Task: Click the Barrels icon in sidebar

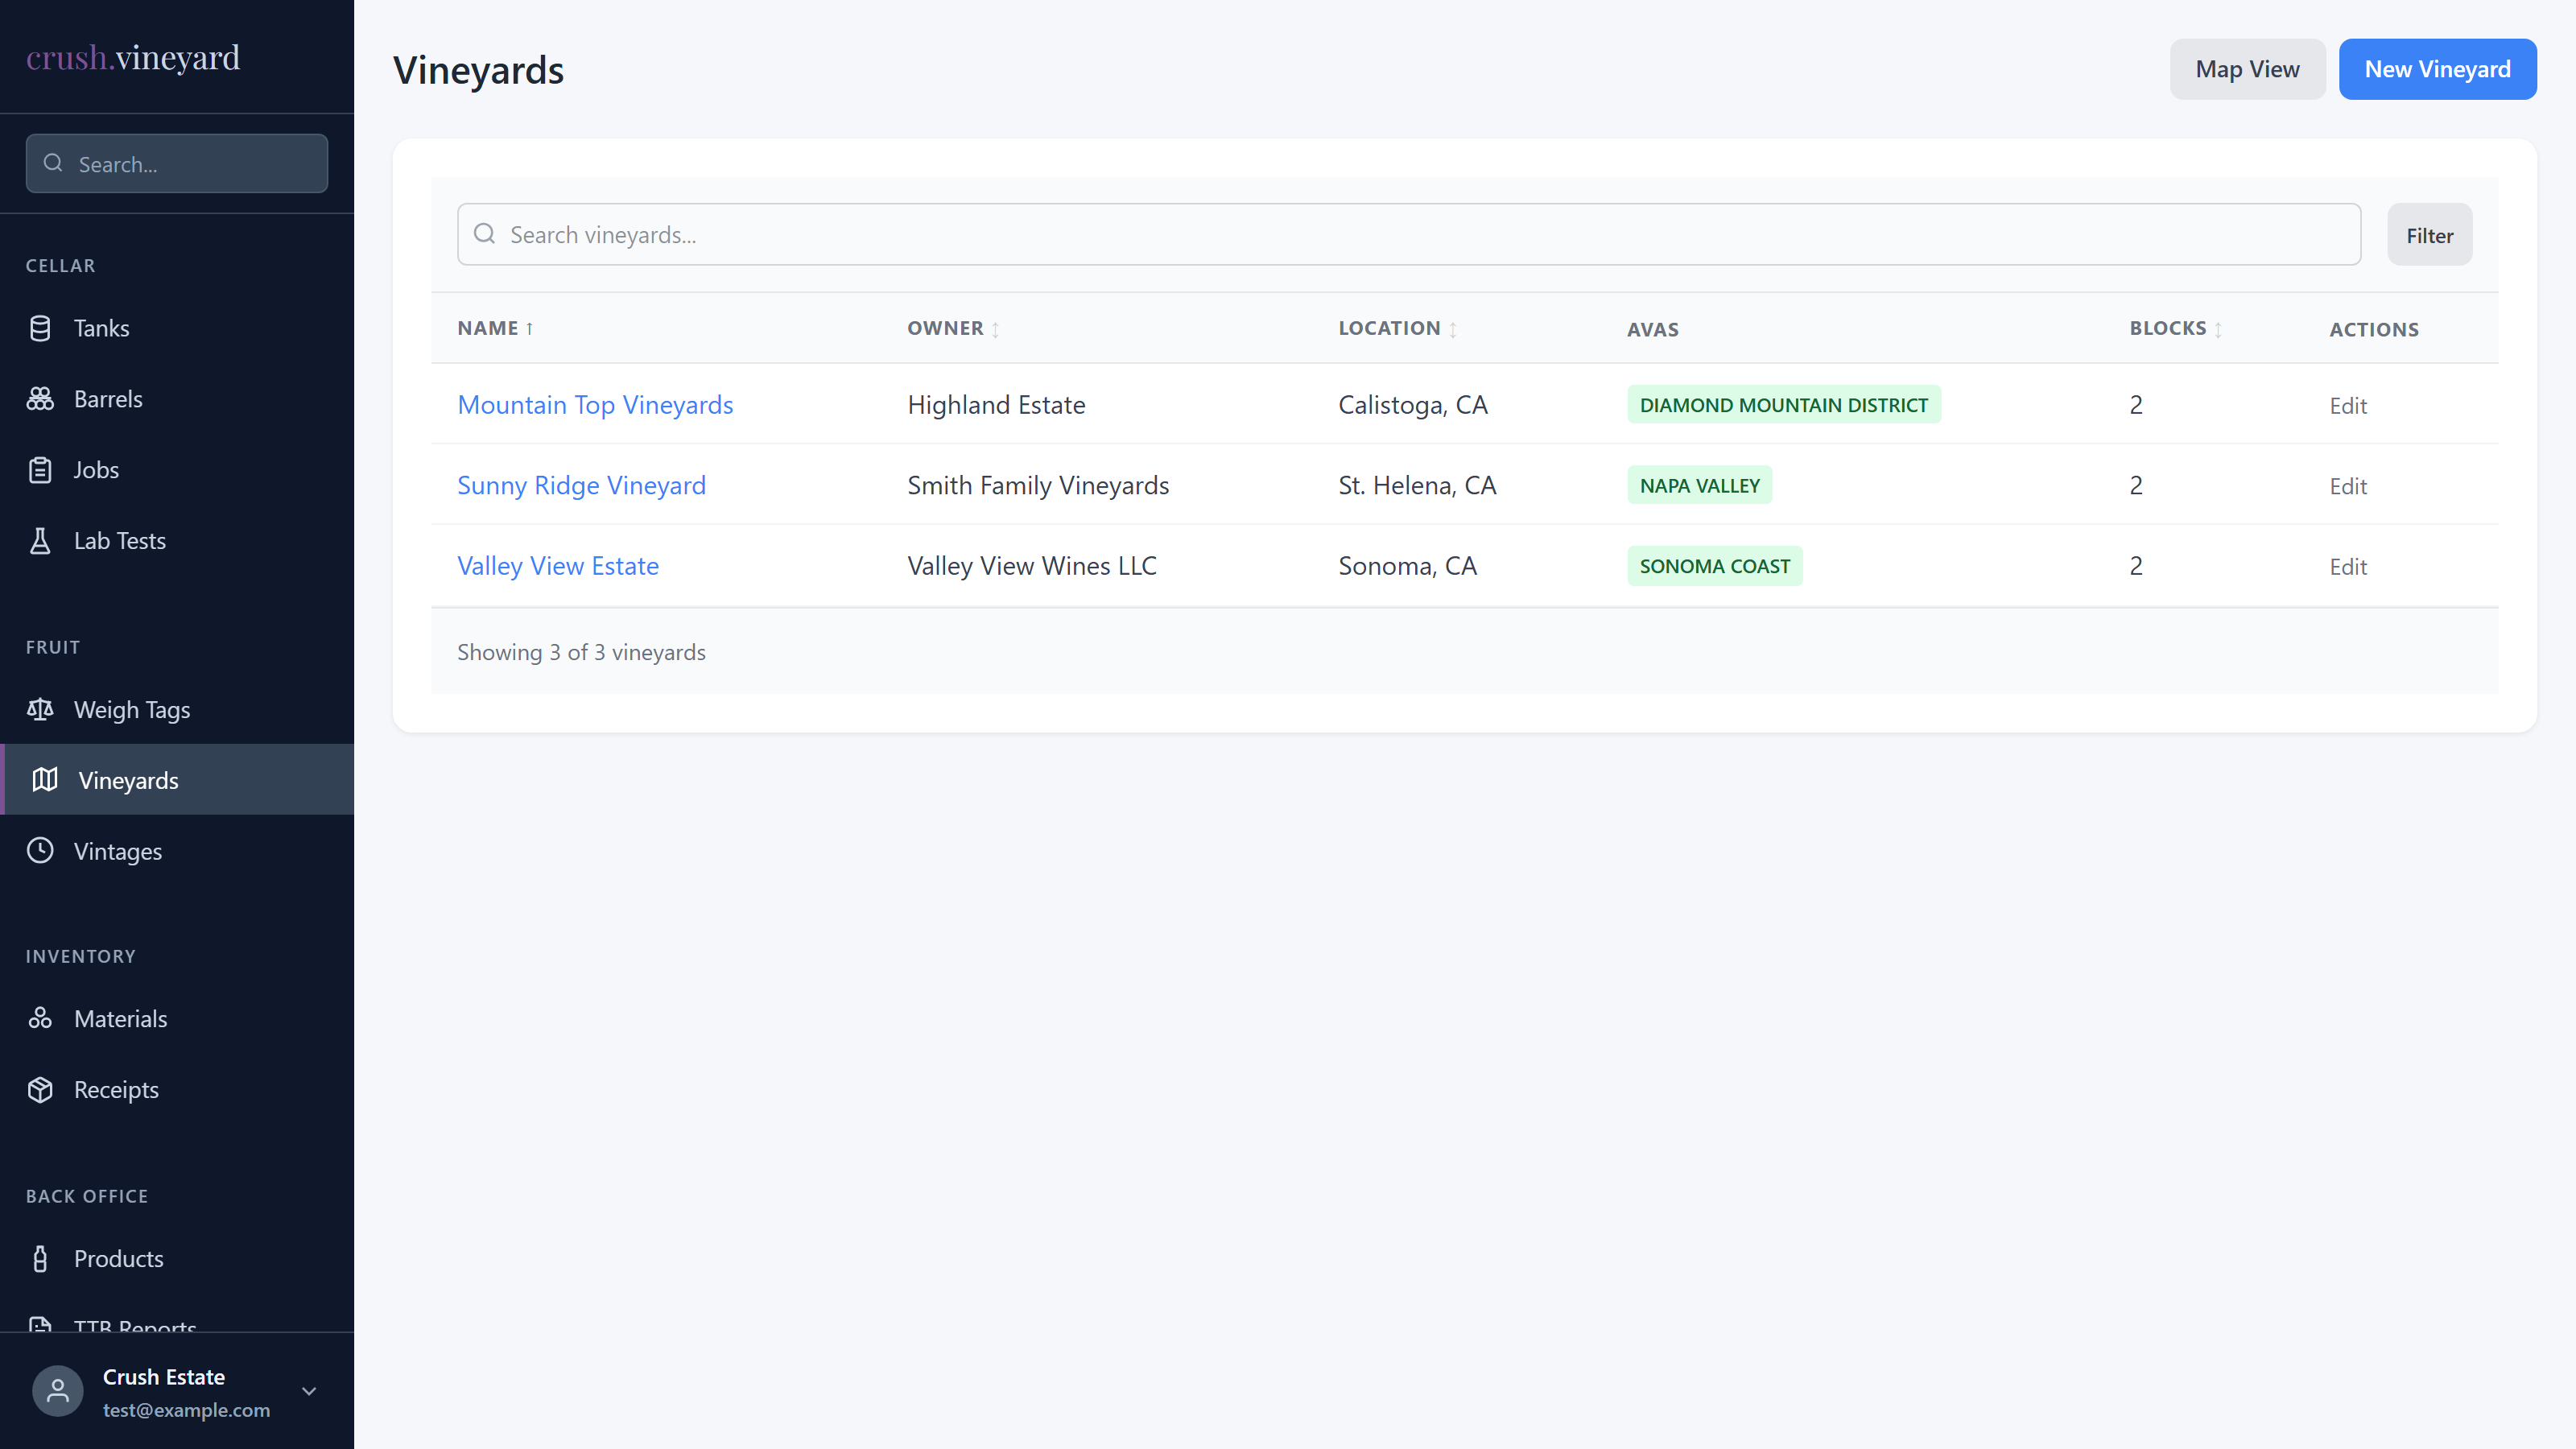Action: [40, 399]
